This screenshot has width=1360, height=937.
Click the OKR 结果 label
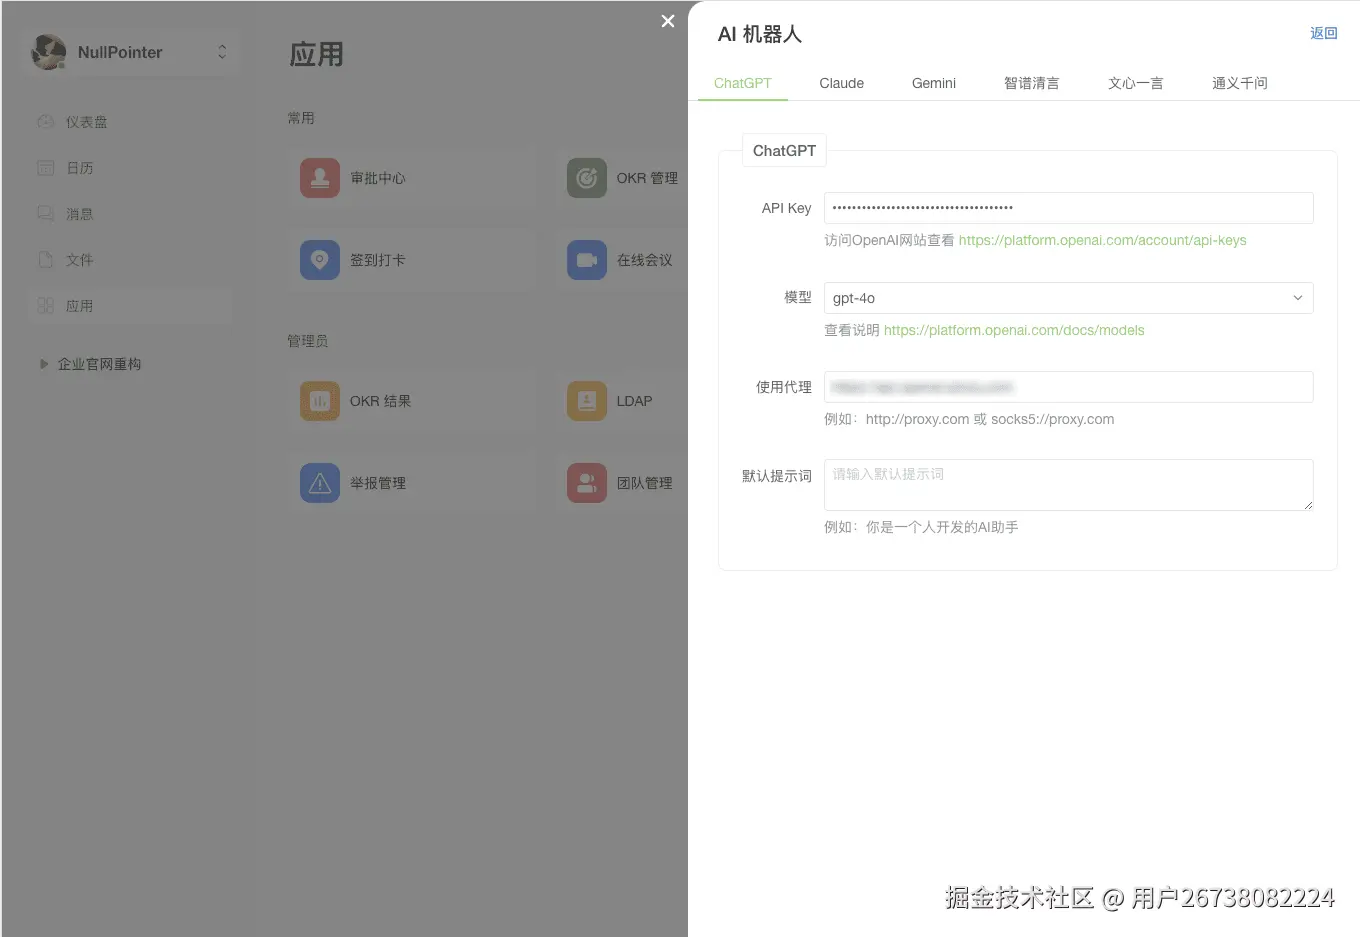click(x=380, y=401)
